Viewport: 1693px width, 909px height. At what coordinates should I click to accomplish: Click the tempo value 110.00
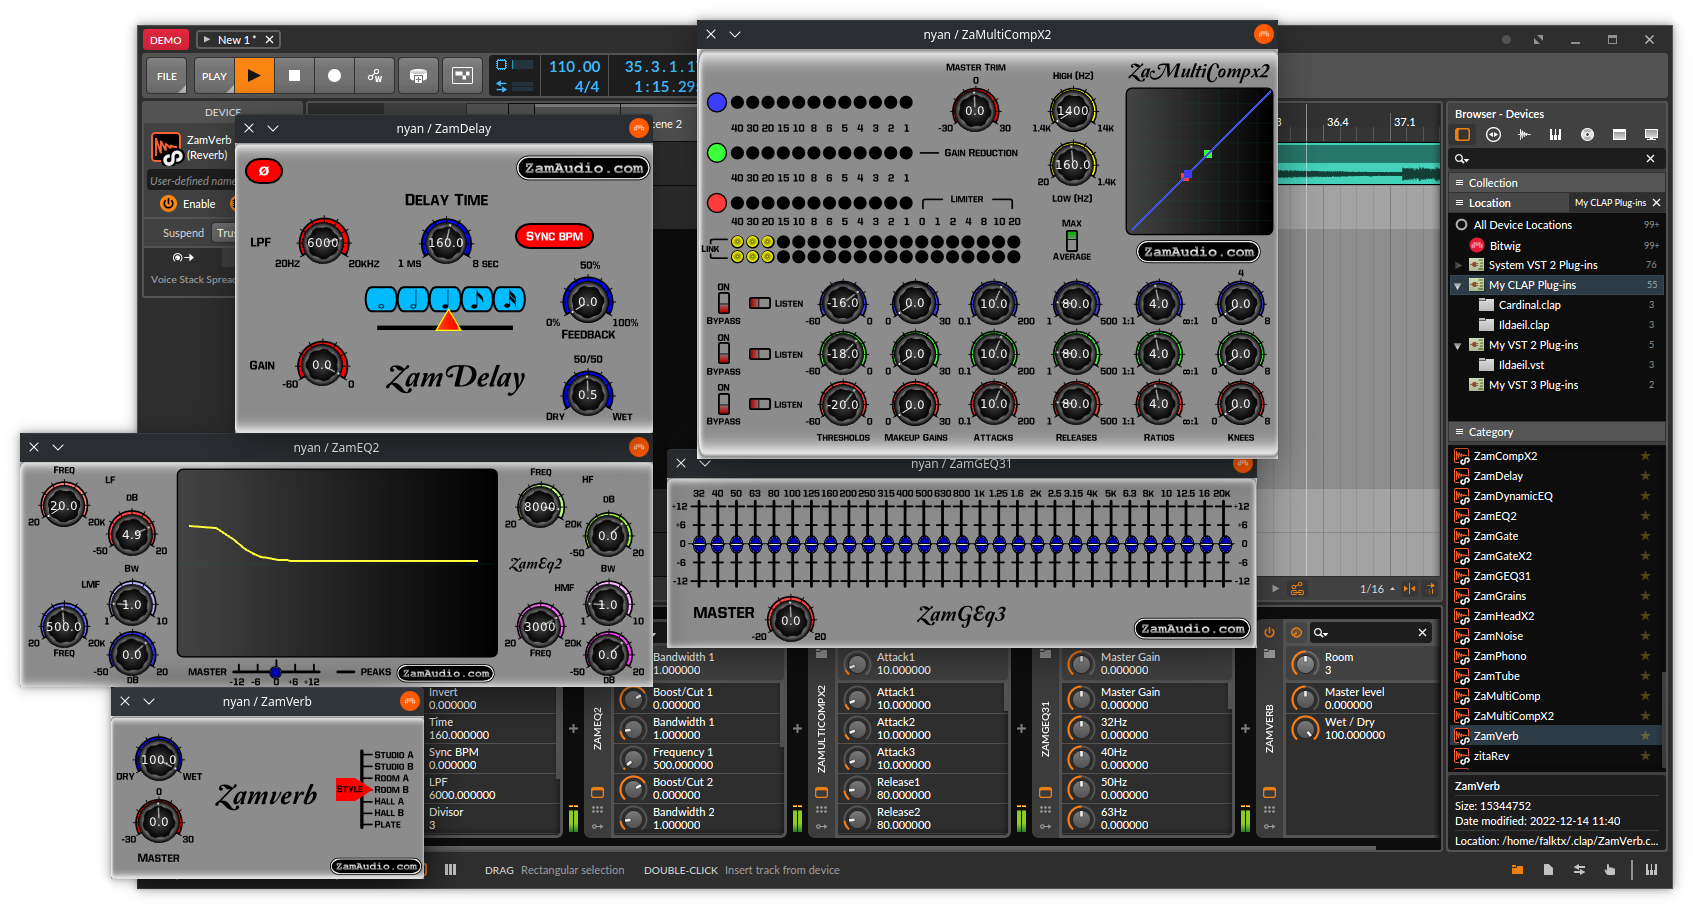(x=574, y=67)
